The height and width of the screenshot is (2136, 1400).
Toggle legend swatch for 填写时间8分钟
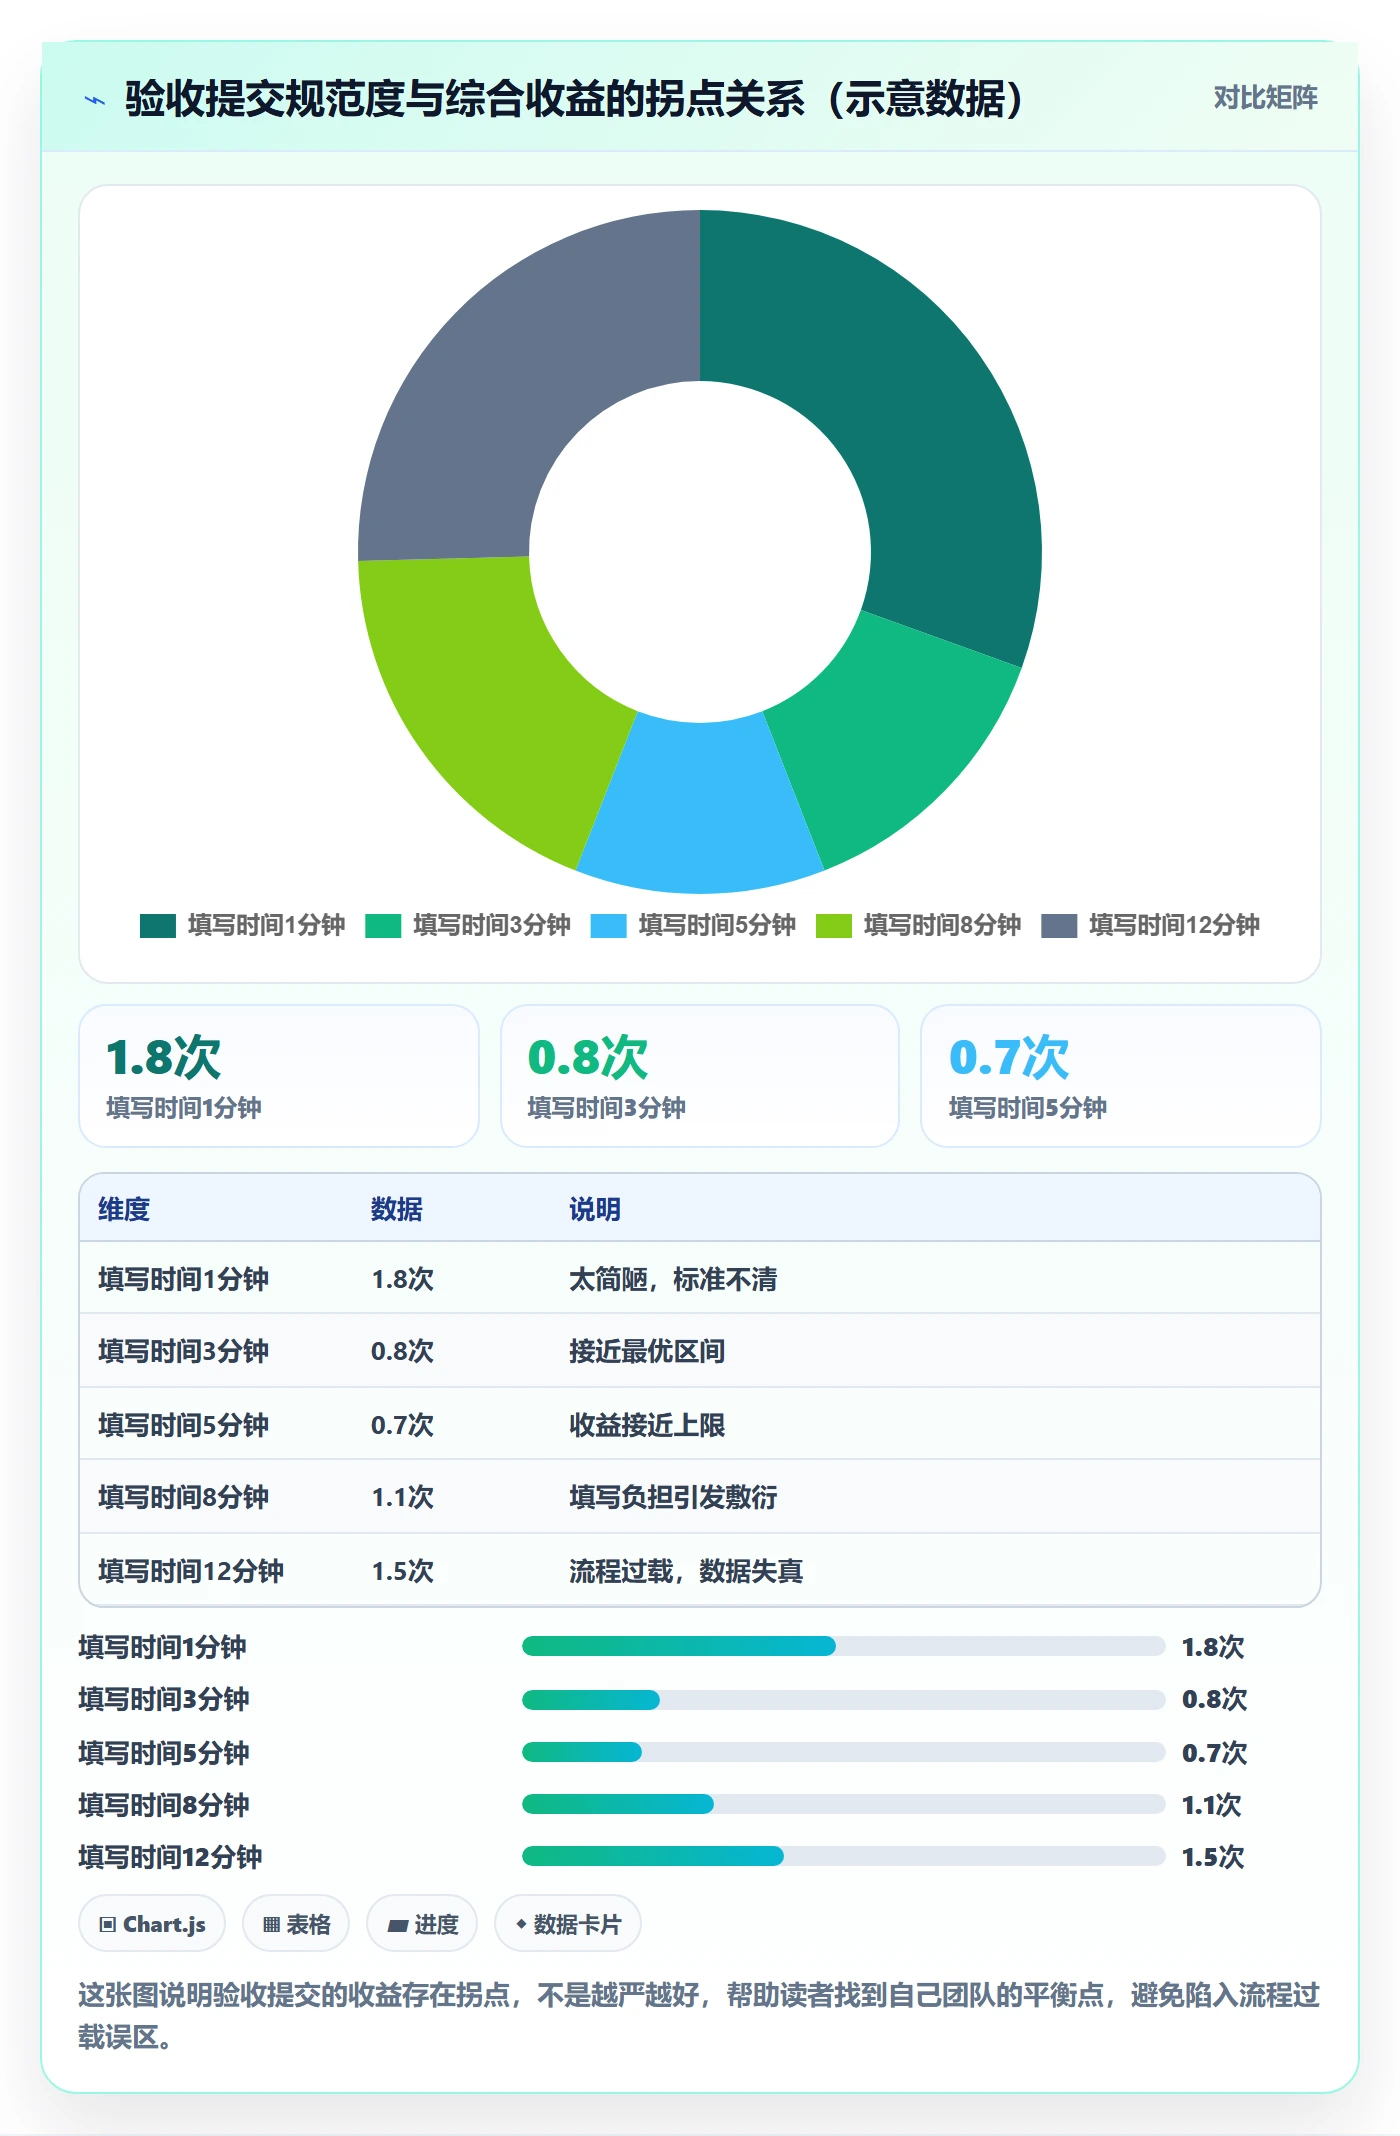tap(834, 926)
